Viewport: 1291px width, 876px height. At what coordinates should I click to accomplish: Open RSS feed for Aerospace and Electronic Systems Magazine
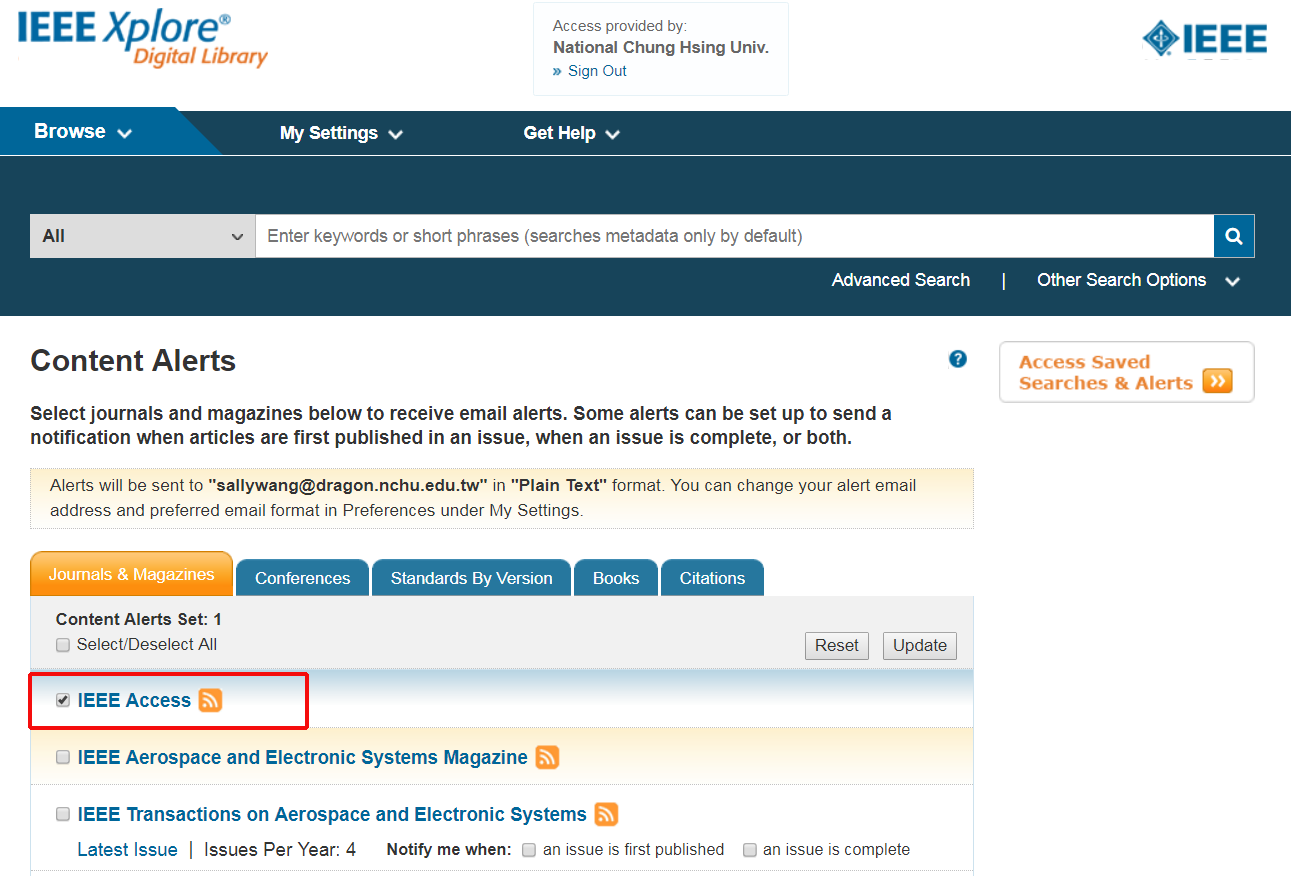tap(547, 757)
